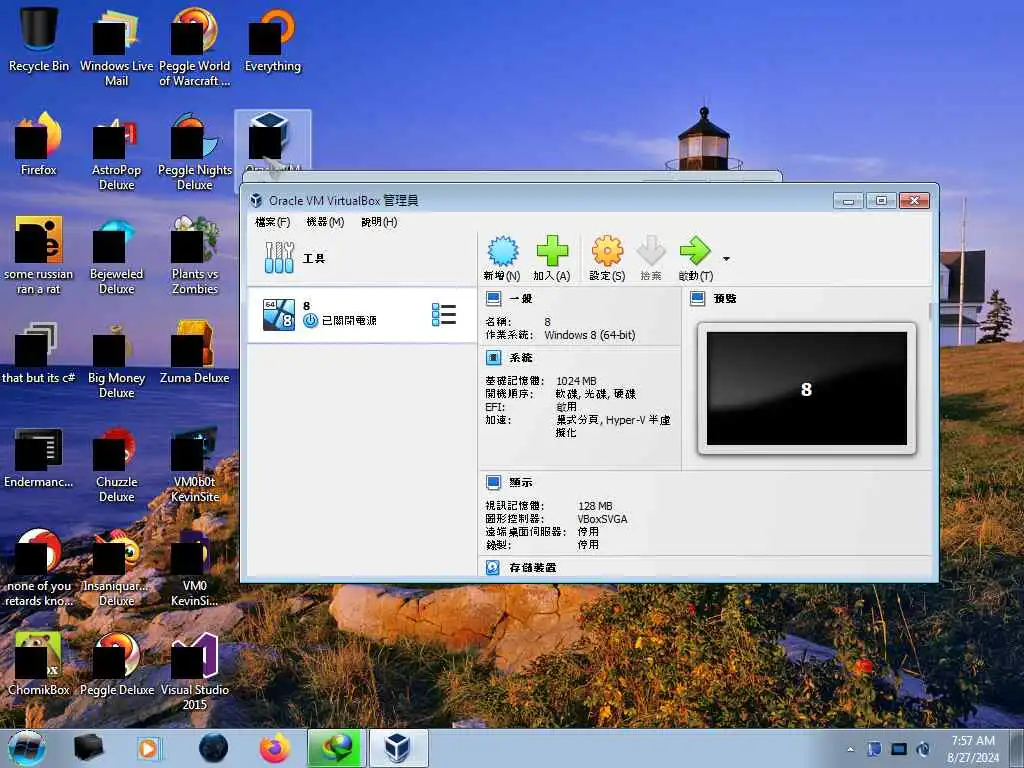Open the Windows Start menu orb
The width and height of the screenshot is (1024, 768).
[26, 748]
